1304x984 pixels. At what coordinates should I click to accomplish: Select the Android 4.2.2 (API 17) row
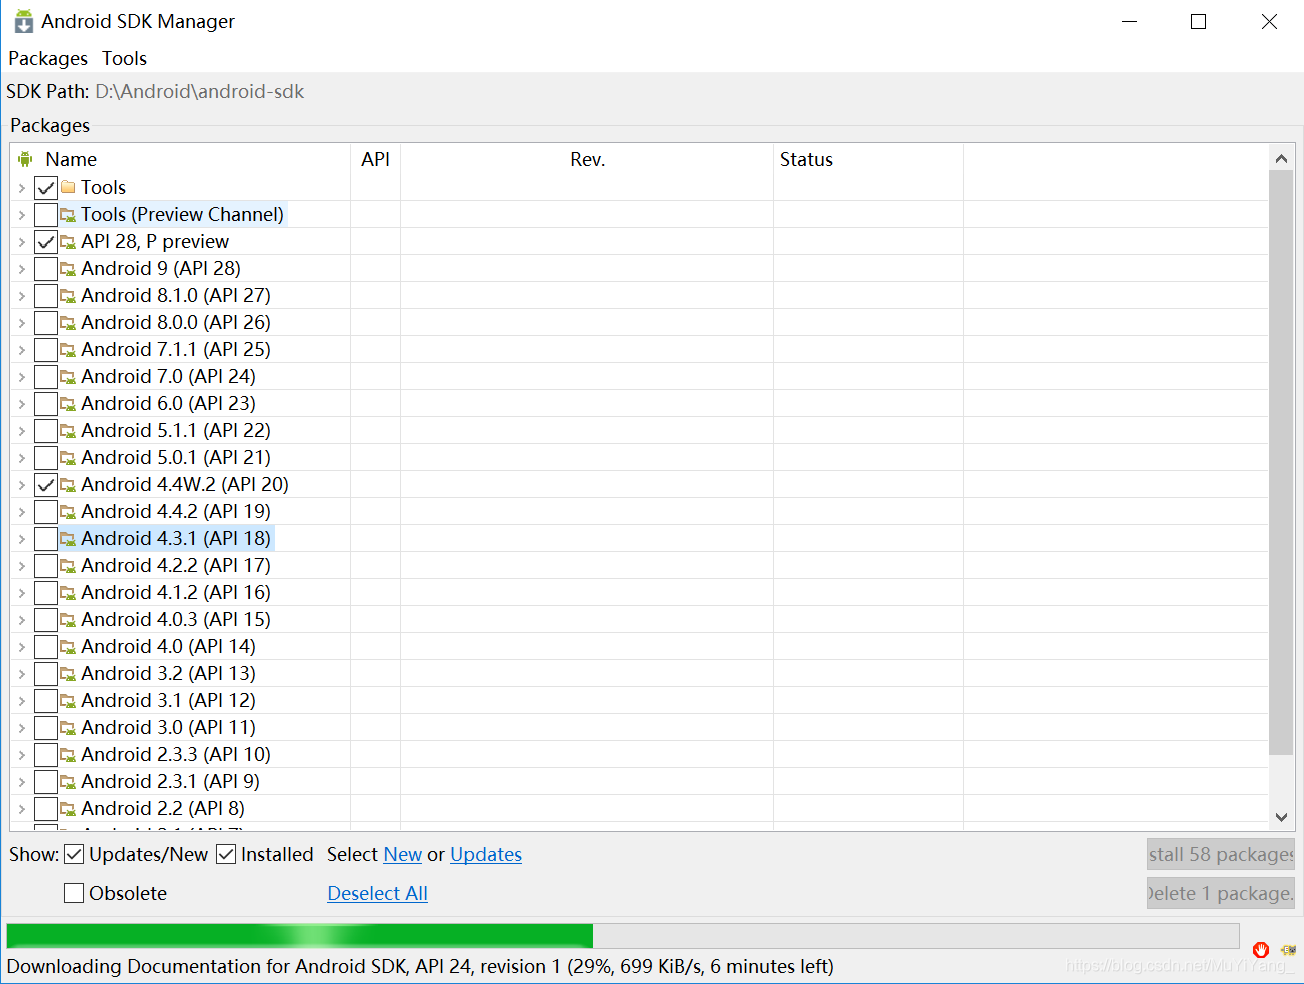coord(640,565)
